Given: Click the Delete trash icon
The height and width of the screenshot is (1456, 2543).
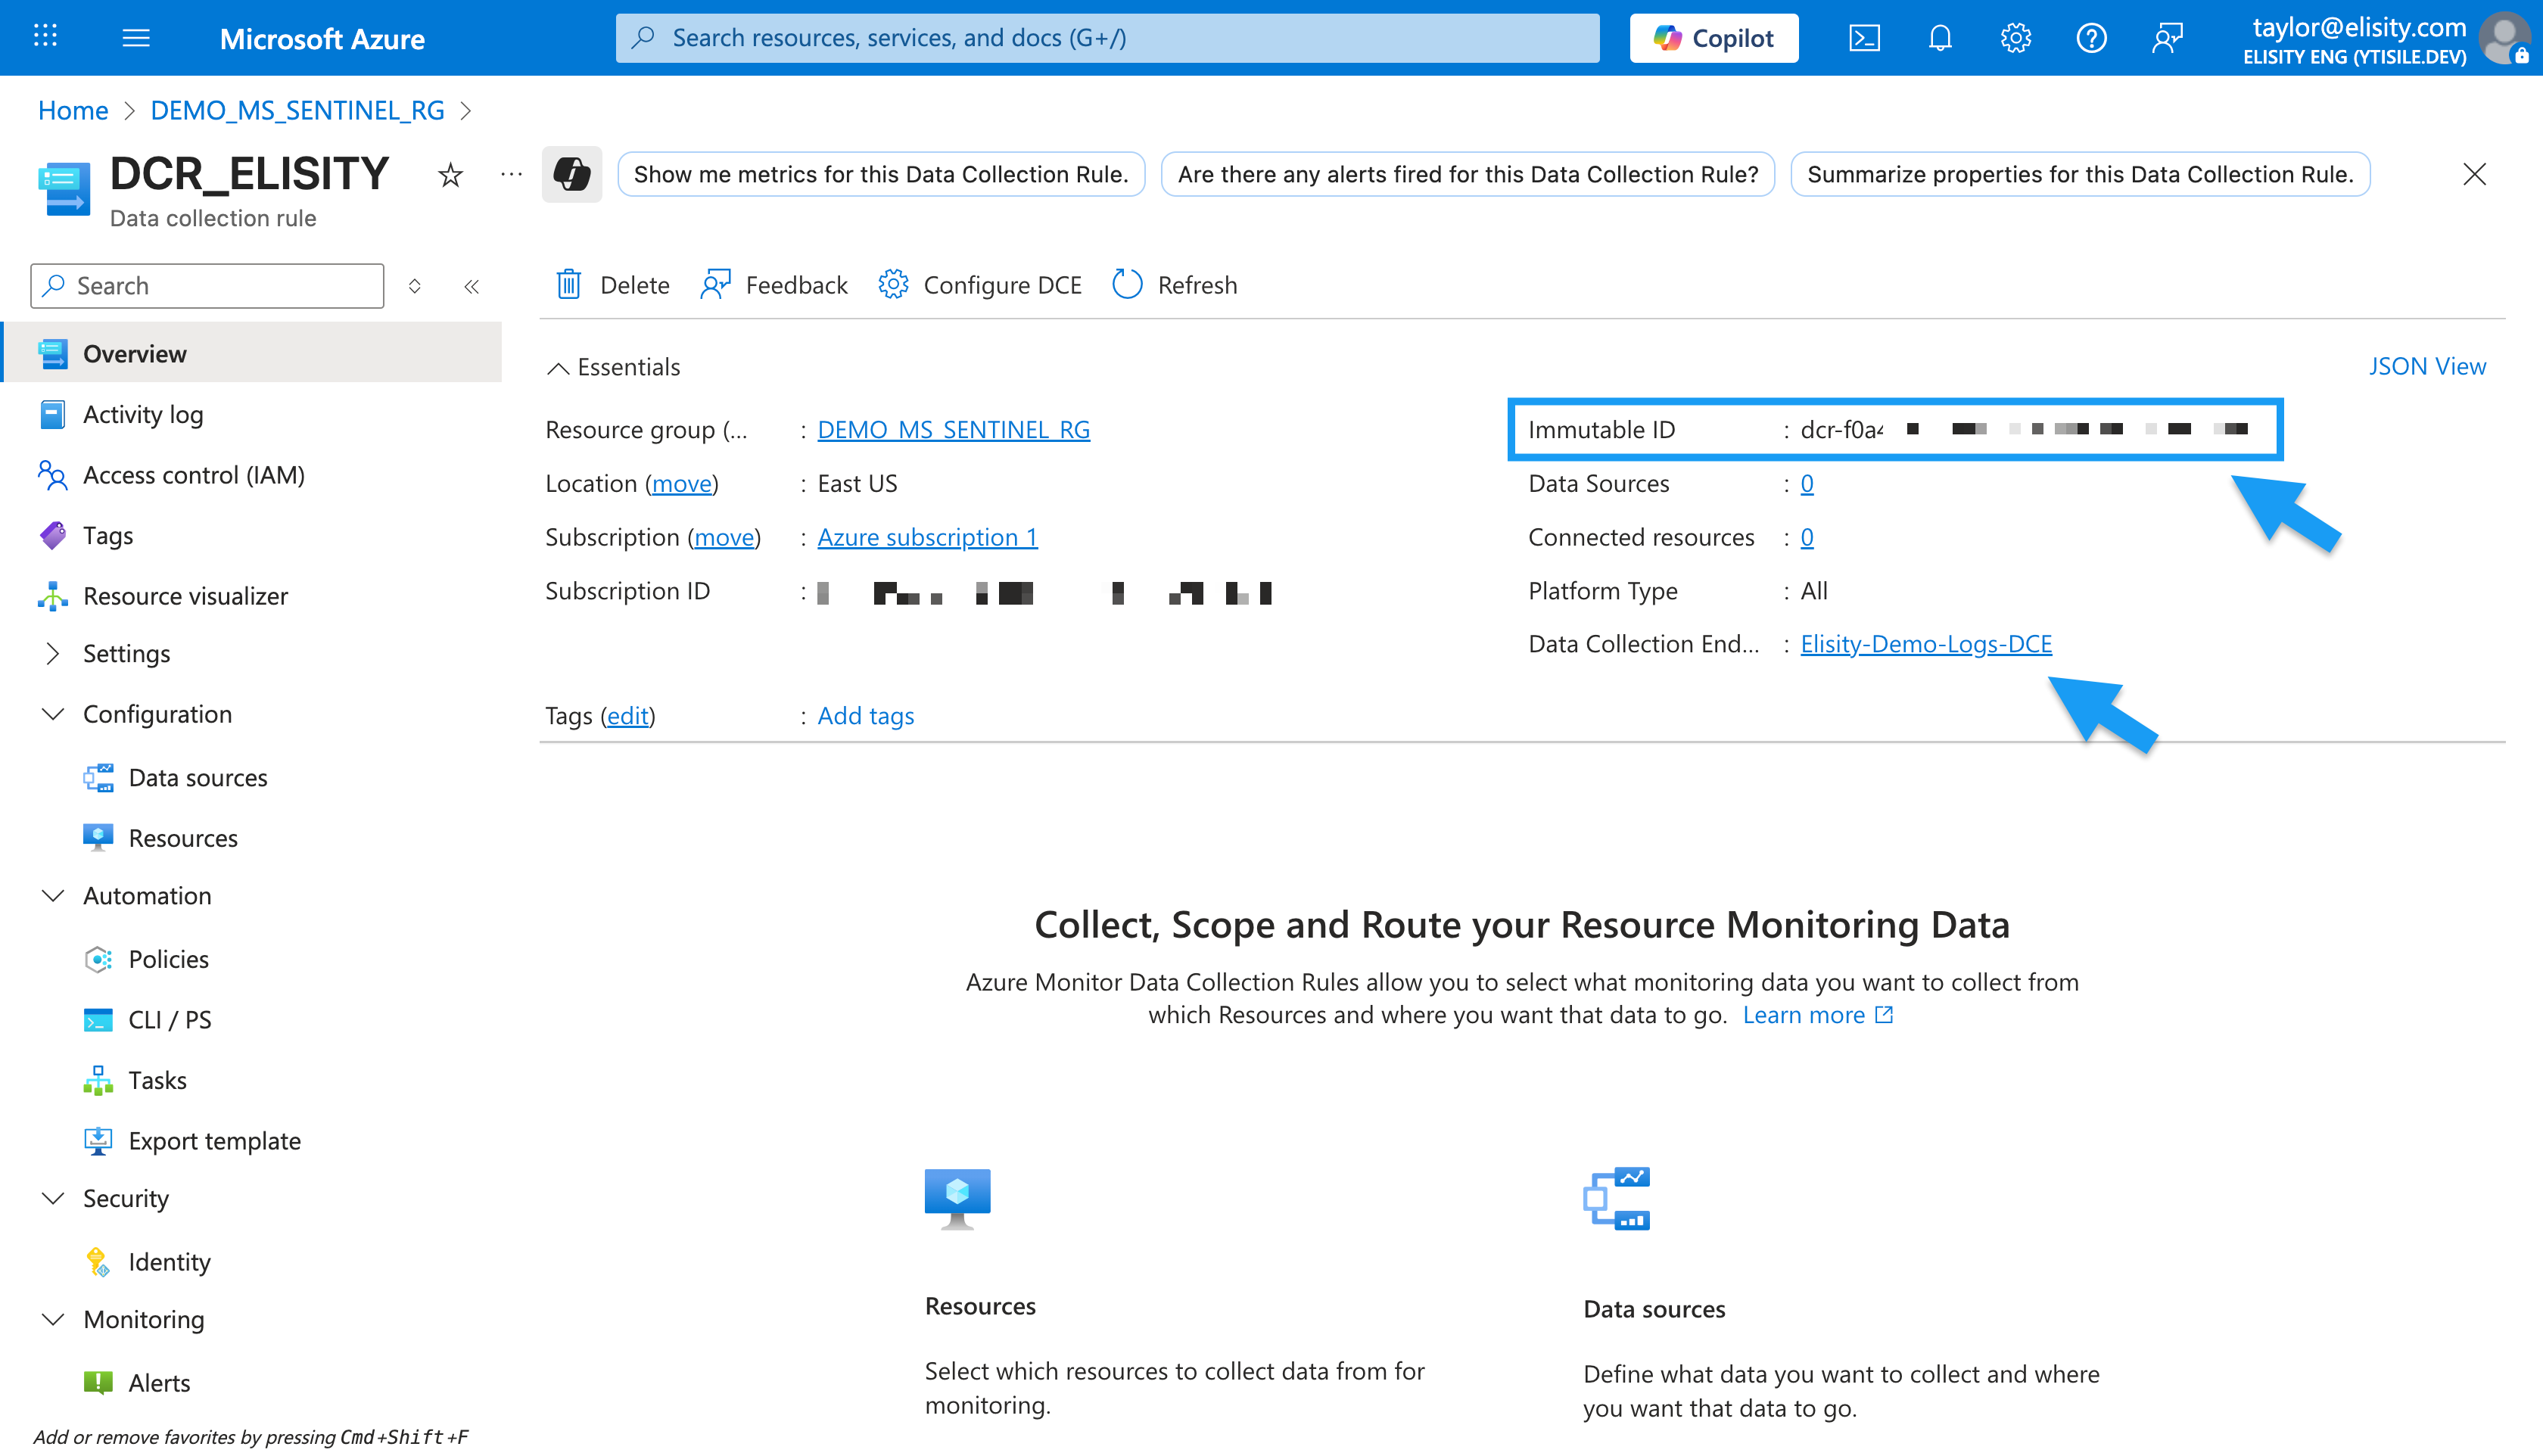Looking at the screenshot, I should coord(569,285).
